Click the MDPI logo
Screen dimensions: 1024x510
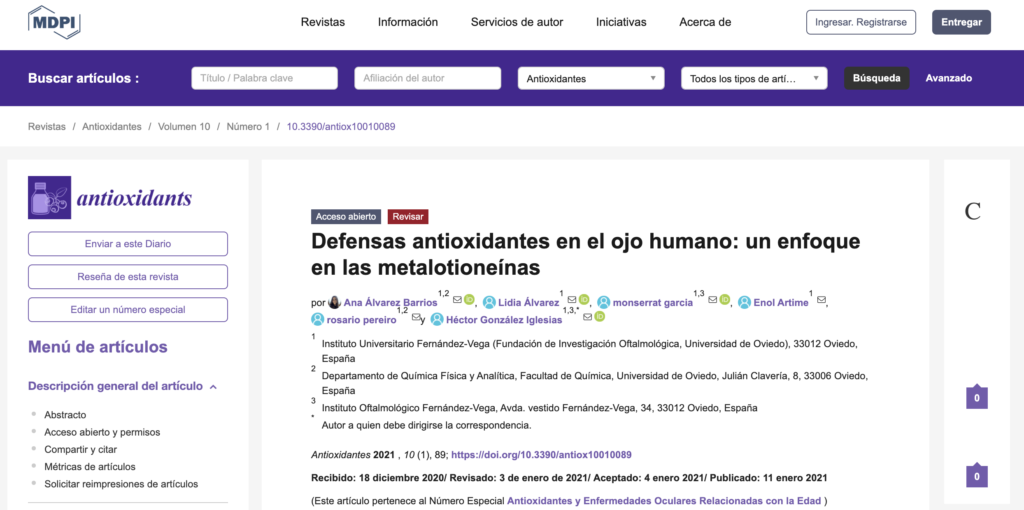[56, 21]
